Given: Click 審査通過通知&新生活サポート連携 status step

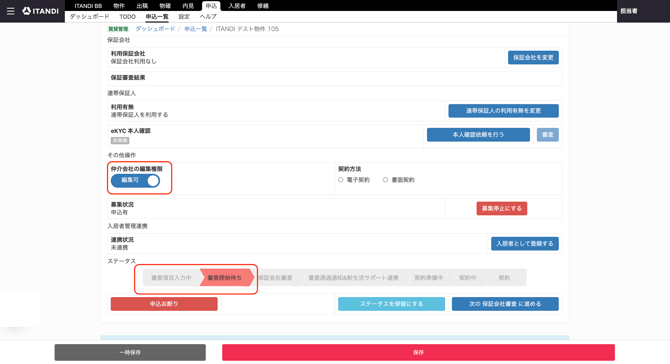Looking at the screenshot, I should pyautogui.click(x=353, y=278).
